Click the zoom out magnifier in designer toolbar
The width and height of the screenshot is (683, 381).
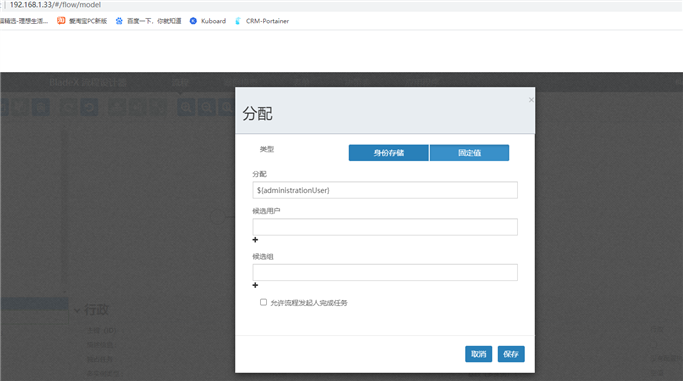coord(207,107)
